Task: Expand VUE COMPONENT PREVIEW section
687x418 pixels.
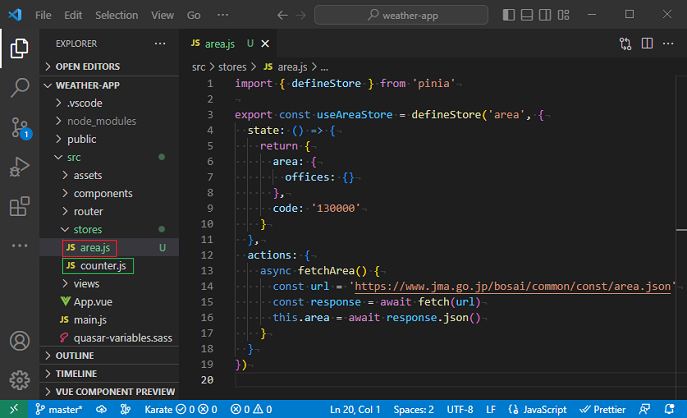Action: click(110, 391)
